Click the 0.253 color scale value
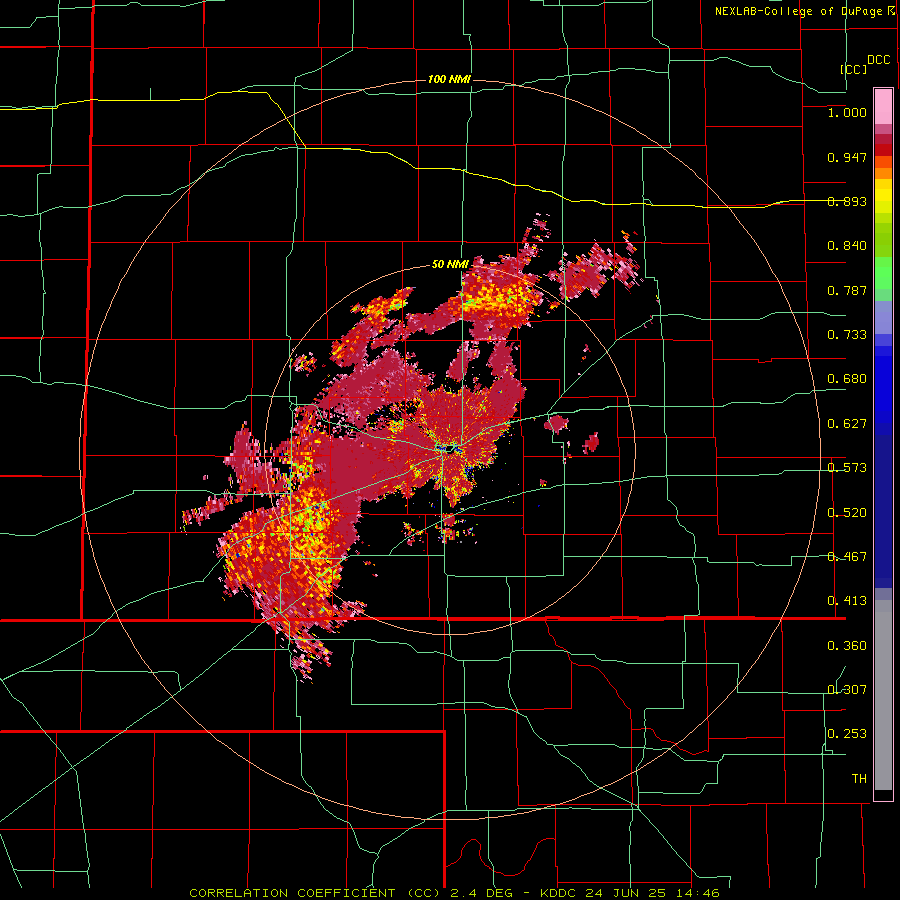The image size is (900, 900). 847,734
